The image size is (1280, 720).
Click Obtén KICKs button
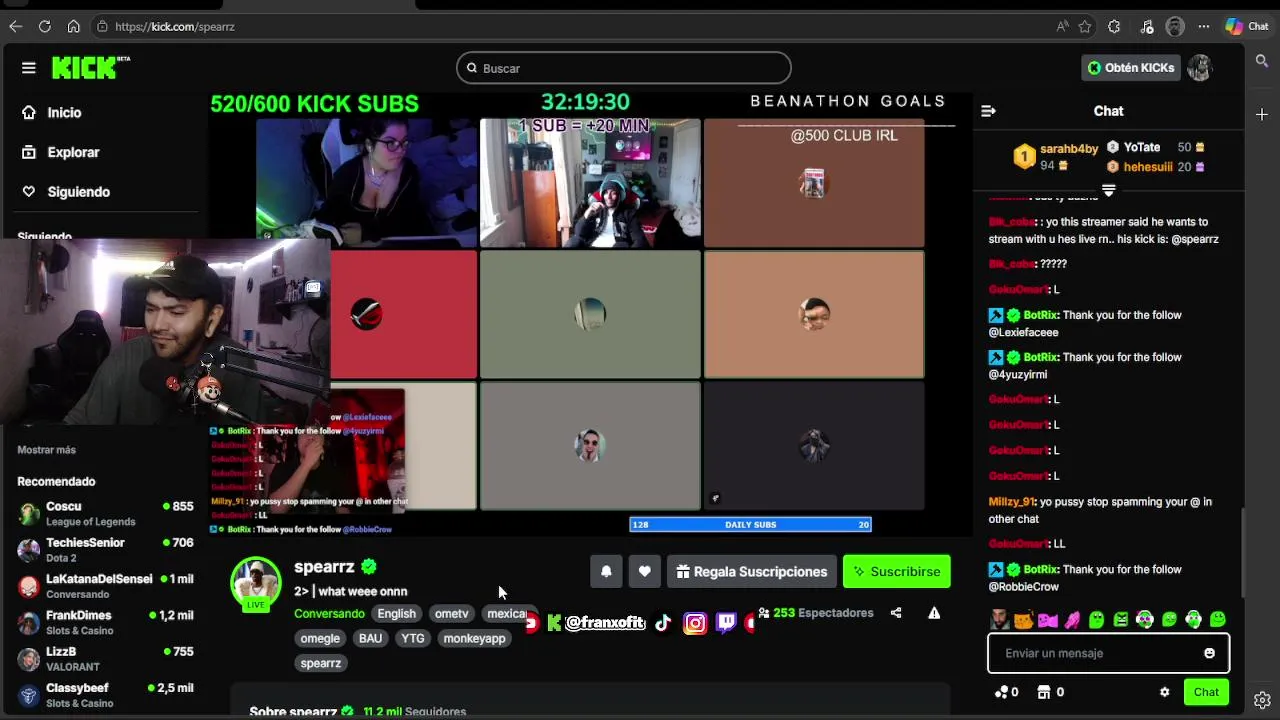[x=1131, y=68]
